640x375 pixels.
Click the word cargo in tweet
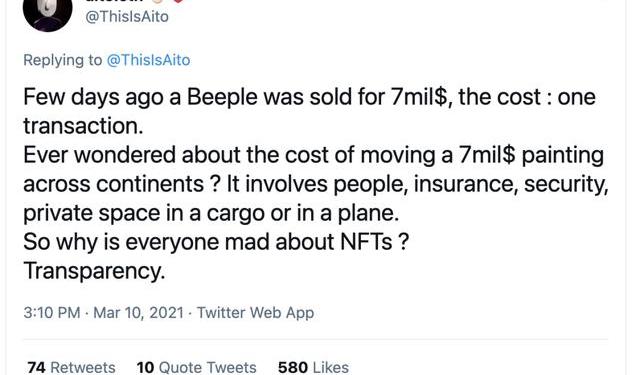point(236,214)
